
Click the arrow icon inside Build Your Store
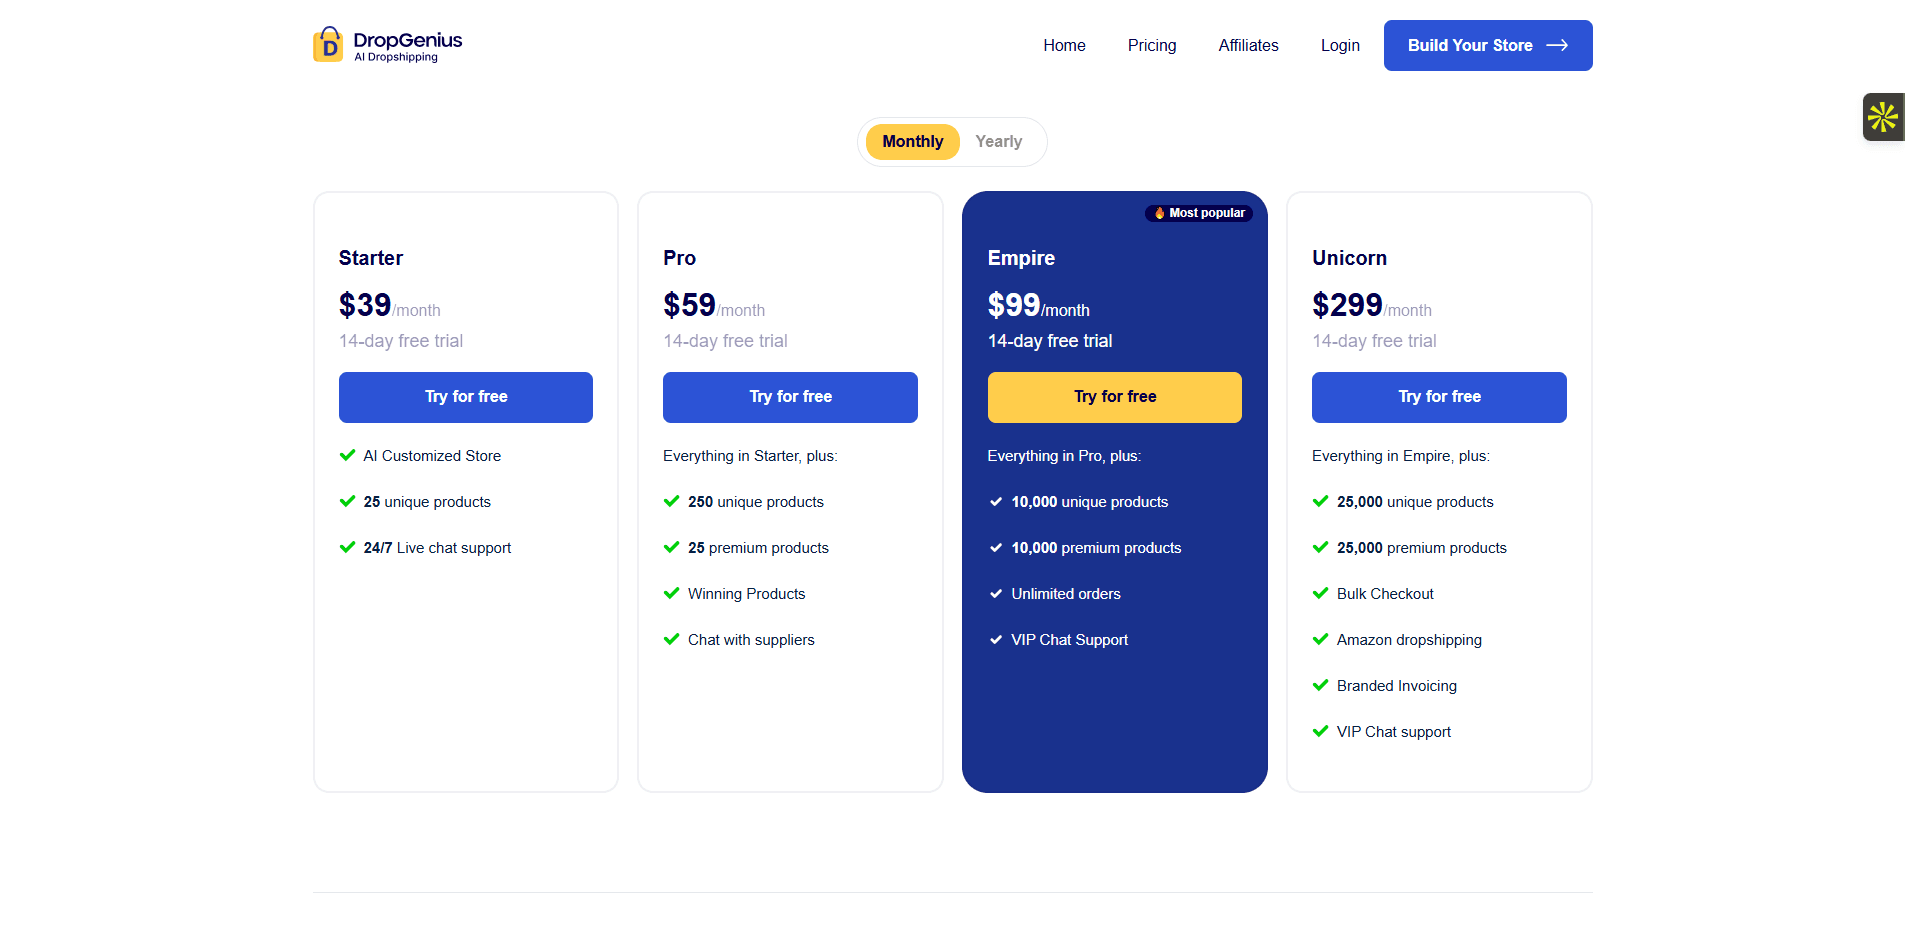click(1557, 45)
